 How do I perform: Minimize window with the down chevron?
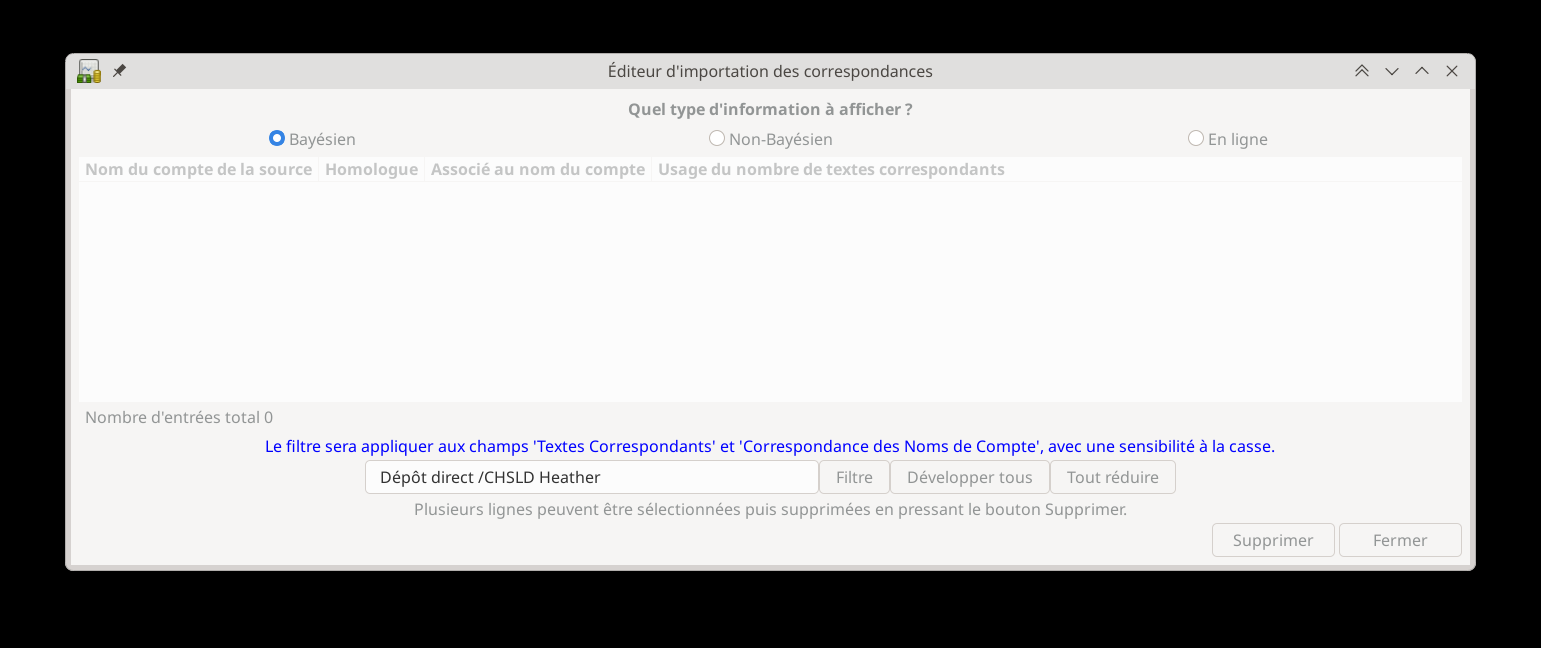pyautogui.click(x=1391, y=71)
